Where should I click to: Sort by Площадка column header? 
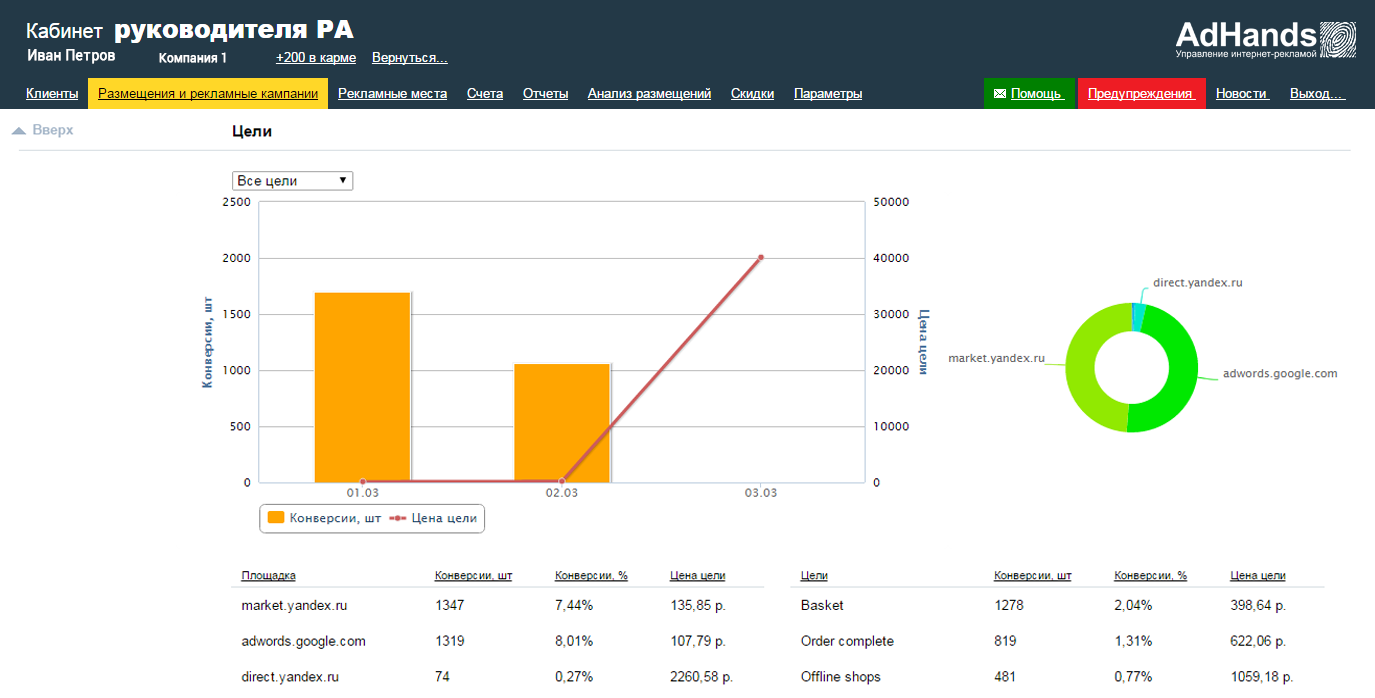[x=268, y=576]
